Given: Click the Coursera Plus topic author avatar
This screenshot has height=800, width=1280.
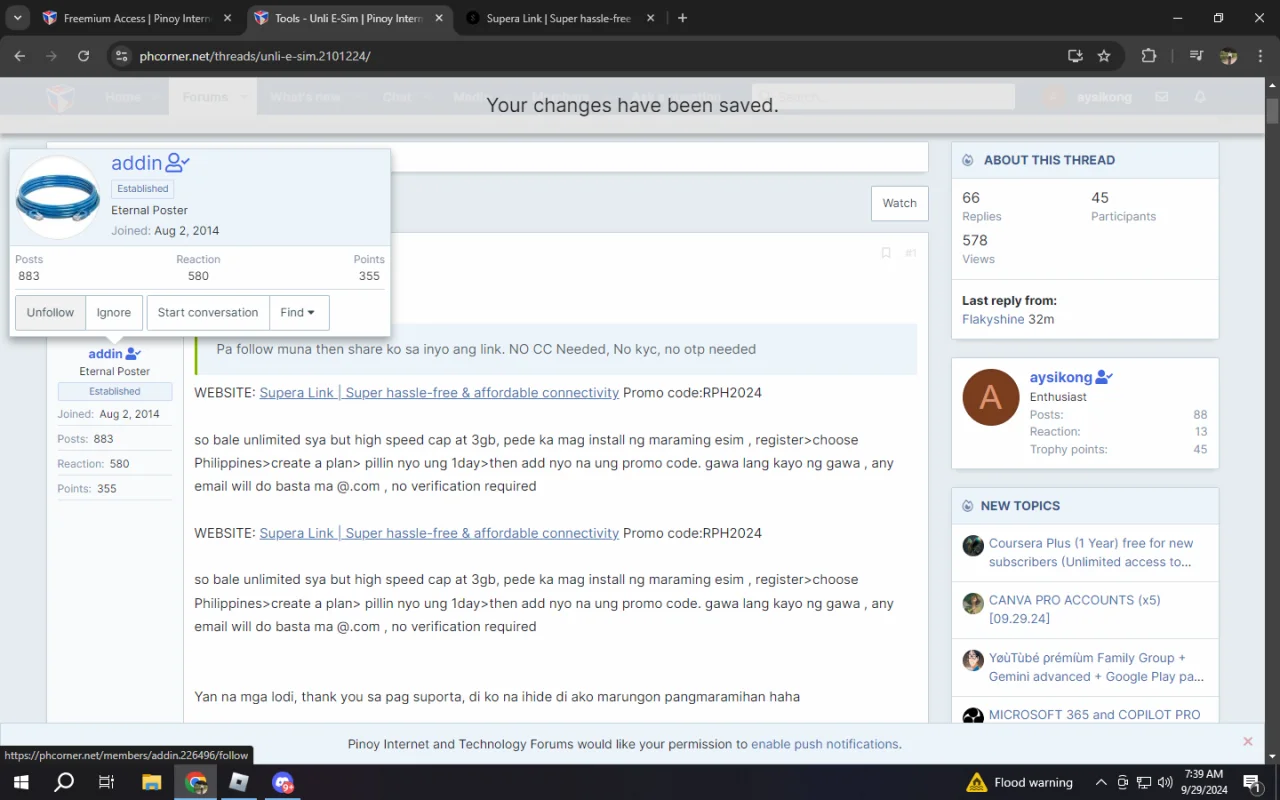Looking at the screenshot, I should pyautogui.click(x=973, y=545).
